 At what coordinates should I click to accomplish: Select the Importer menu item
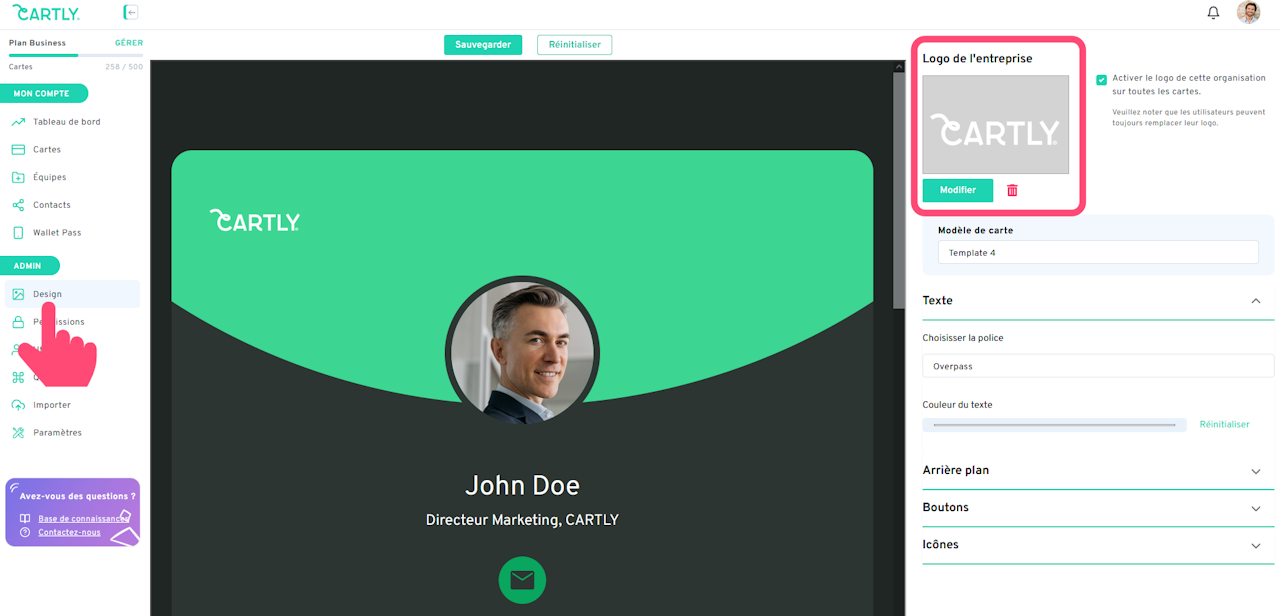coord(52,405)
